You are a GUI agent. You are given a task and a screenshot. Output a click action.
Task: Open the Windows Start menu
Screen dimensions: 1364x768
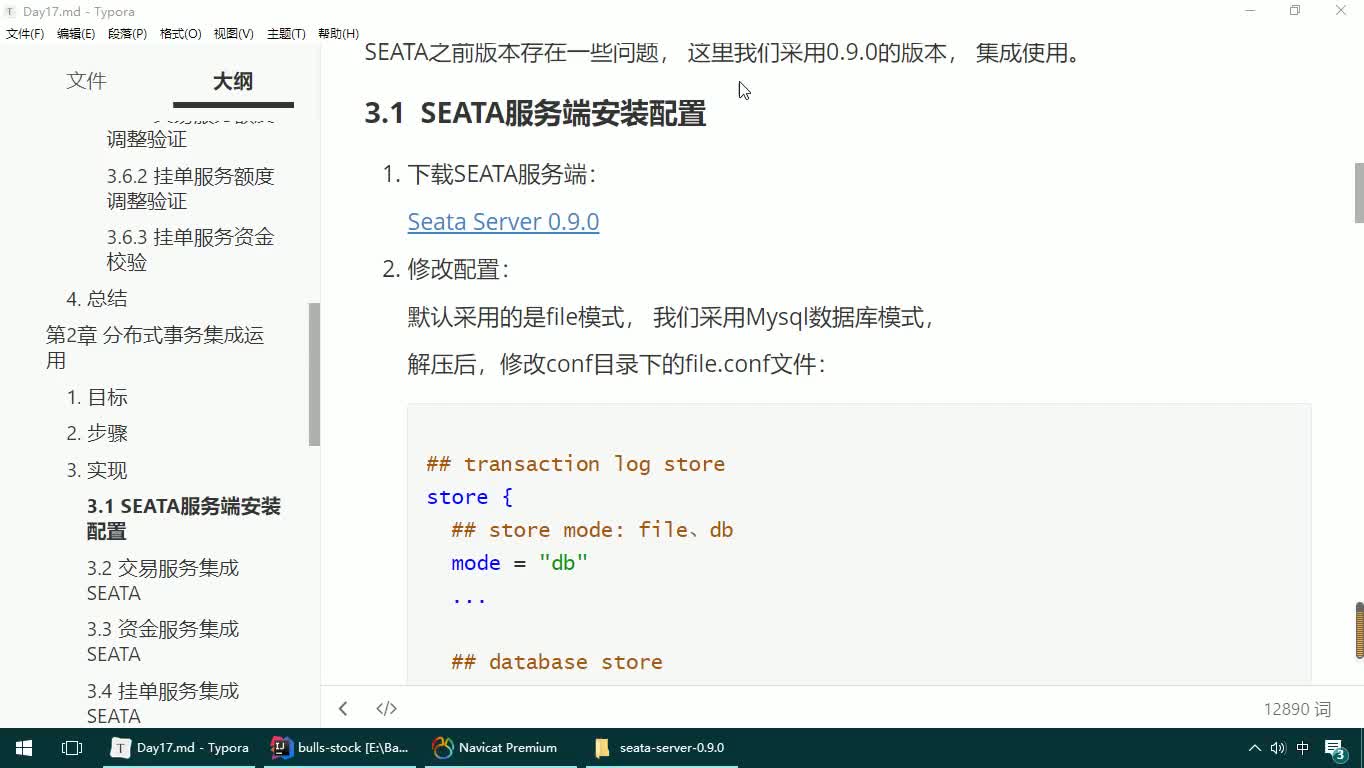pyautogui.click(x=24, y=747)
